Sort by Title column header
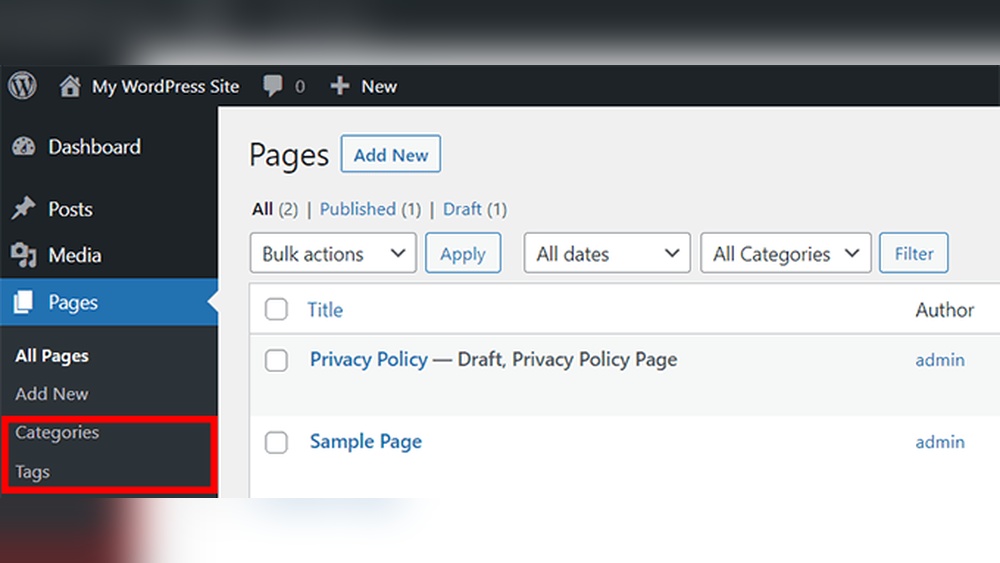Screen dimensions: 1000x563 tap(325, 310)
